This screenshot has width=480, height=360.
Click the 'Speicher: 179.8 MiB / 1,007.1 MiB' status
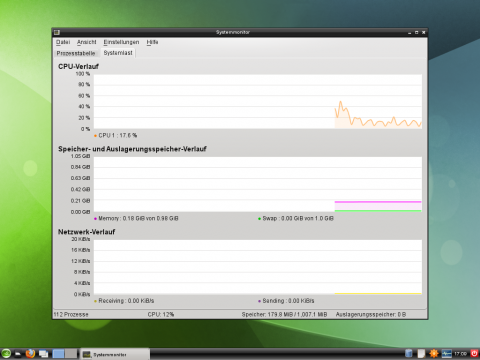(x=284, y=314)
